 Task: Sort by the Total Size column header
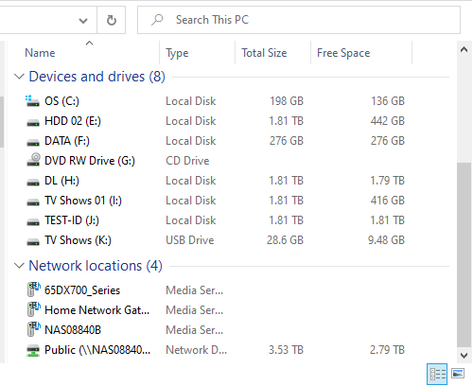point(264,53)
